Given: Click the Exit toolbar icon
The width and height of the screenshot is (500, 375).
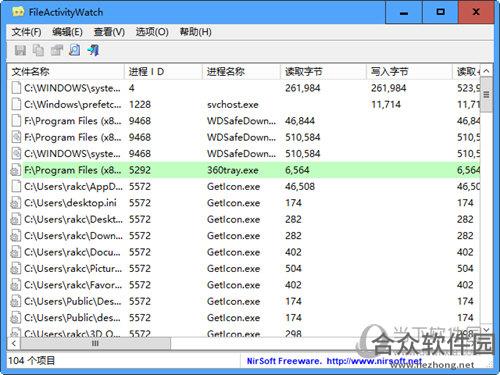Looking at the screenshot, I should 93,50.
